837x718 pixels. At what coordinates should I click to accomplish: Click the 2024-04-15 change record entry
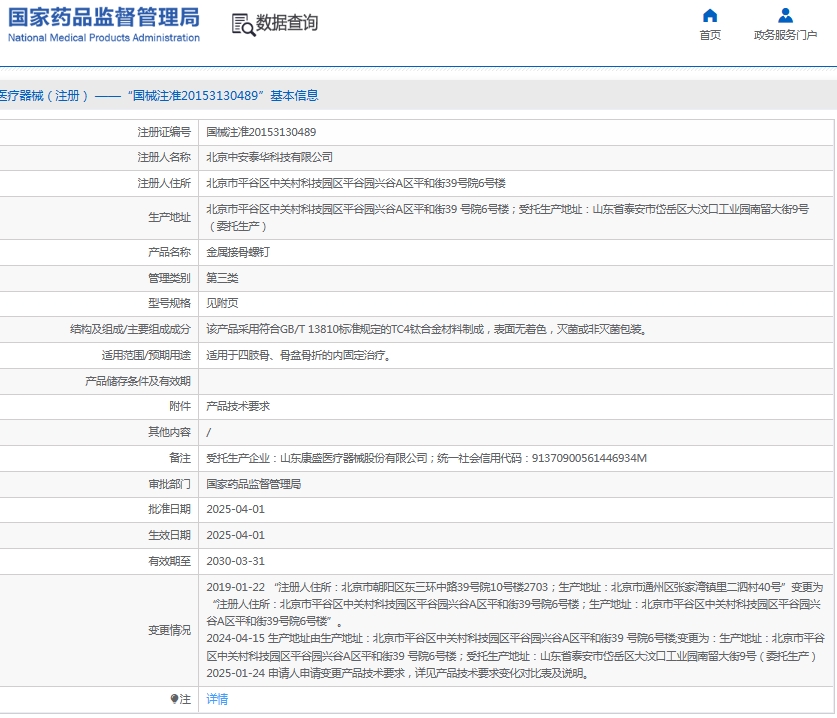(516, 647)
